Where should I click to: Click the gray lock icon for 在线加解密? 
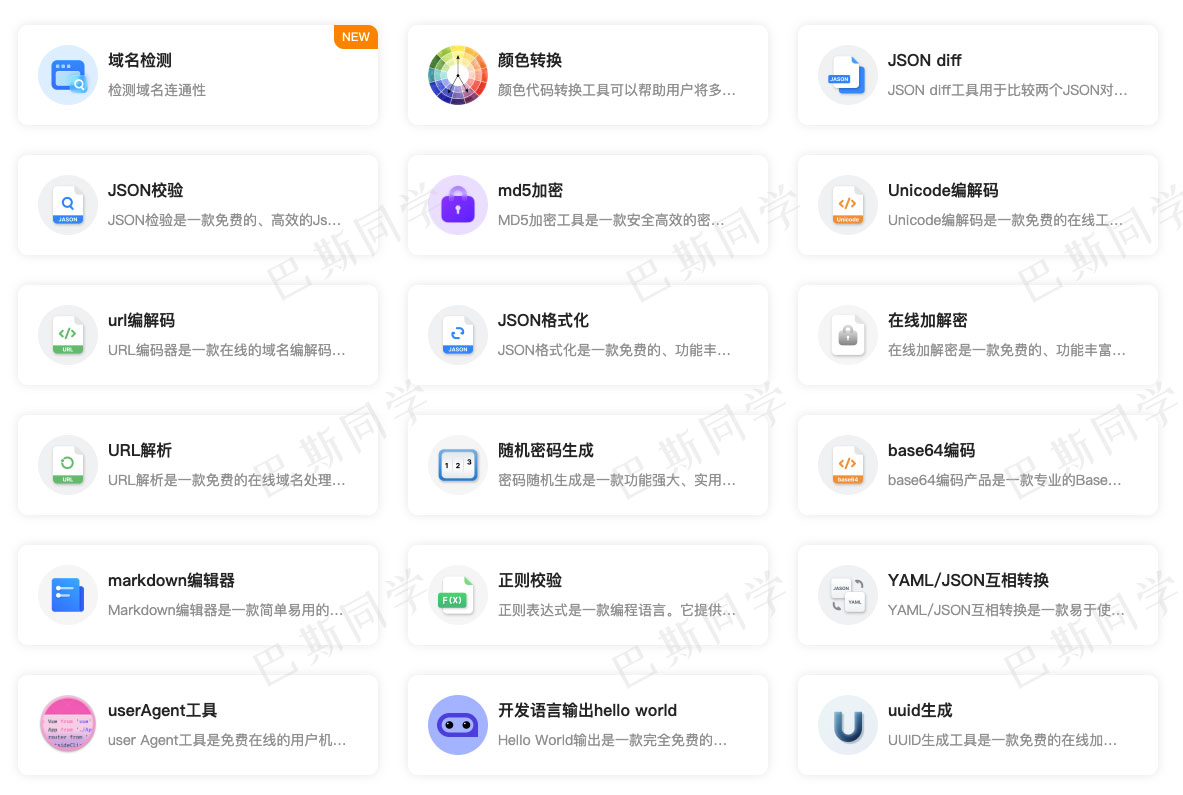848,335
